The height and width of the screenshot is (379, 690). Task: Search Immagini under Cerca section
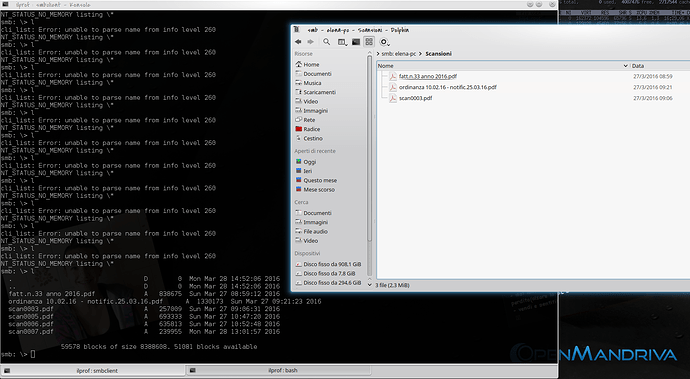[x=312, y=222]
